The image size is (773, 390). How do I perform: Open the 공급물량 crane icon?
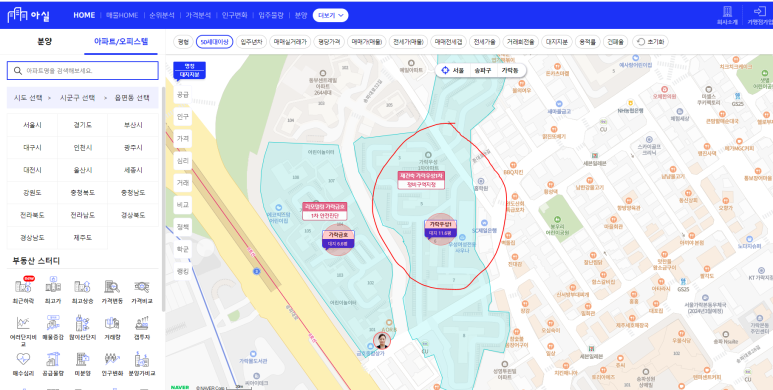pos(53,359)
